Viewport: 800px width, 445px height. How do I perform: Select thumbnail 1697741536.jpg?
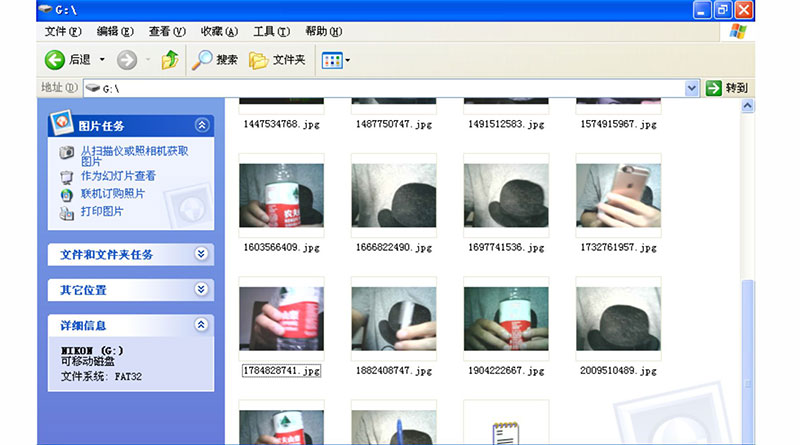coord(506,195)
